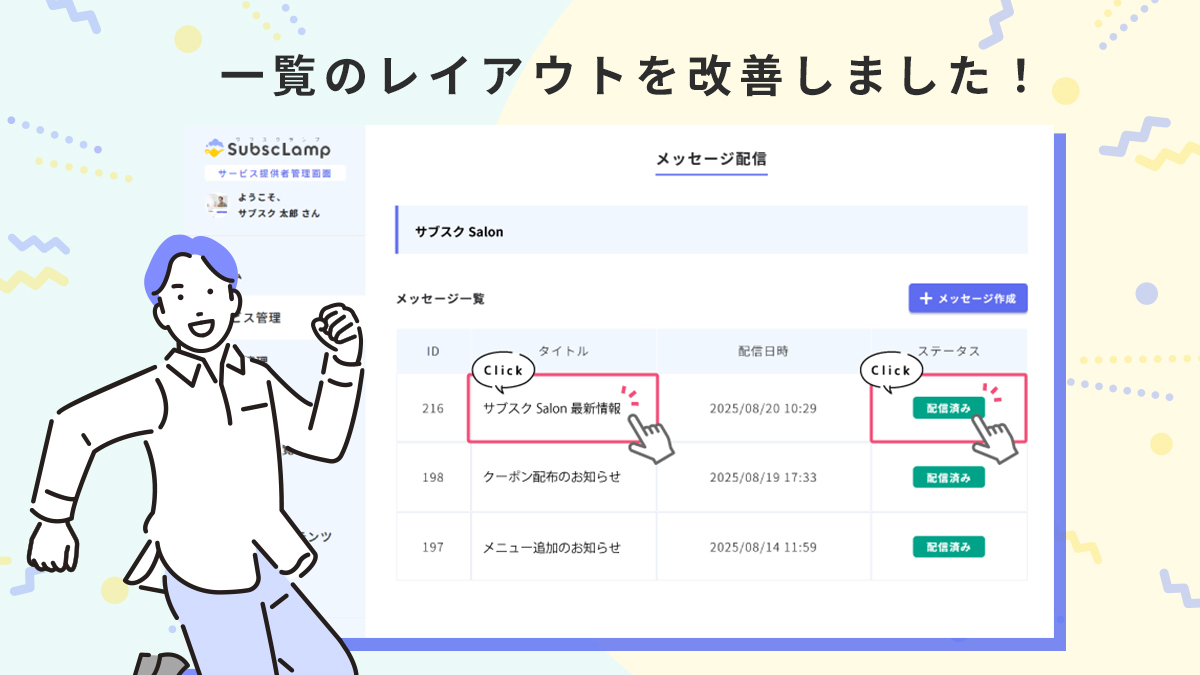Open the メニュー追加のお知らせ message title
The height and width of the screenshot is (675, 1200).
[551, 547]
